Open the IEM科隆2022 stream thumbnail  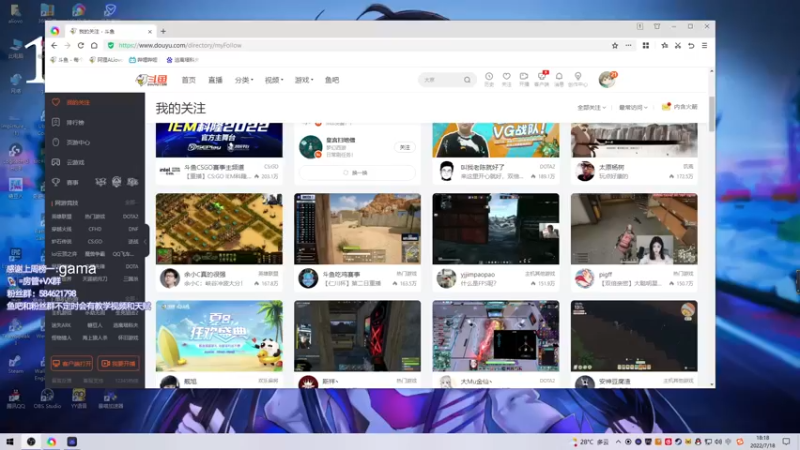click(219, 140)
